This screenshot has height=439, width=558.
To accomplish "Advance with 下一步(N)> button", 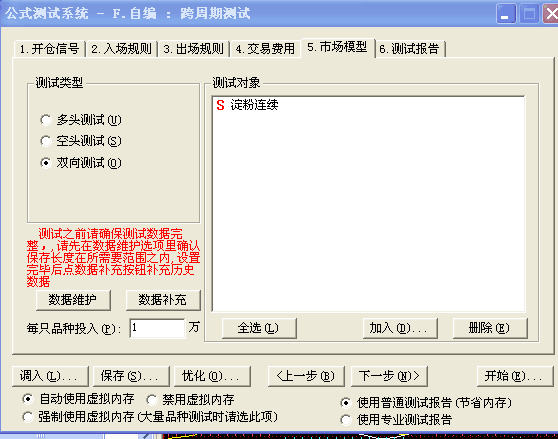I will [389, 376].
